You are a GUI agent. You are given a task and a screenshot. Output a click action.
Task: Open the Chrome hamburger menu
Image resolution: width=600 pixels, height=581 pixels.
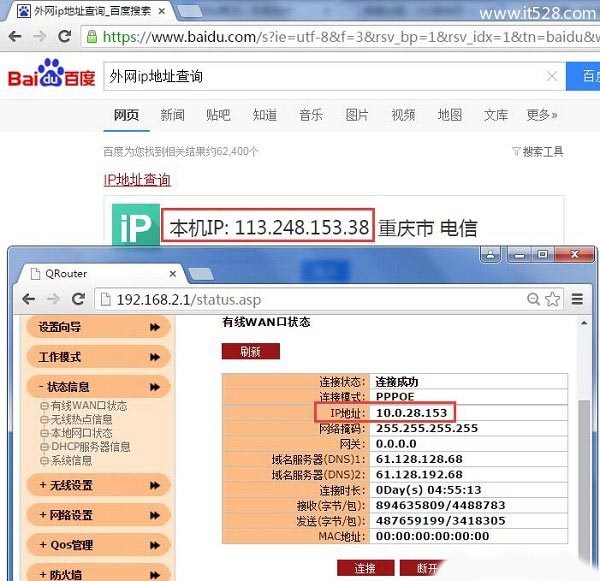(577, 299)
